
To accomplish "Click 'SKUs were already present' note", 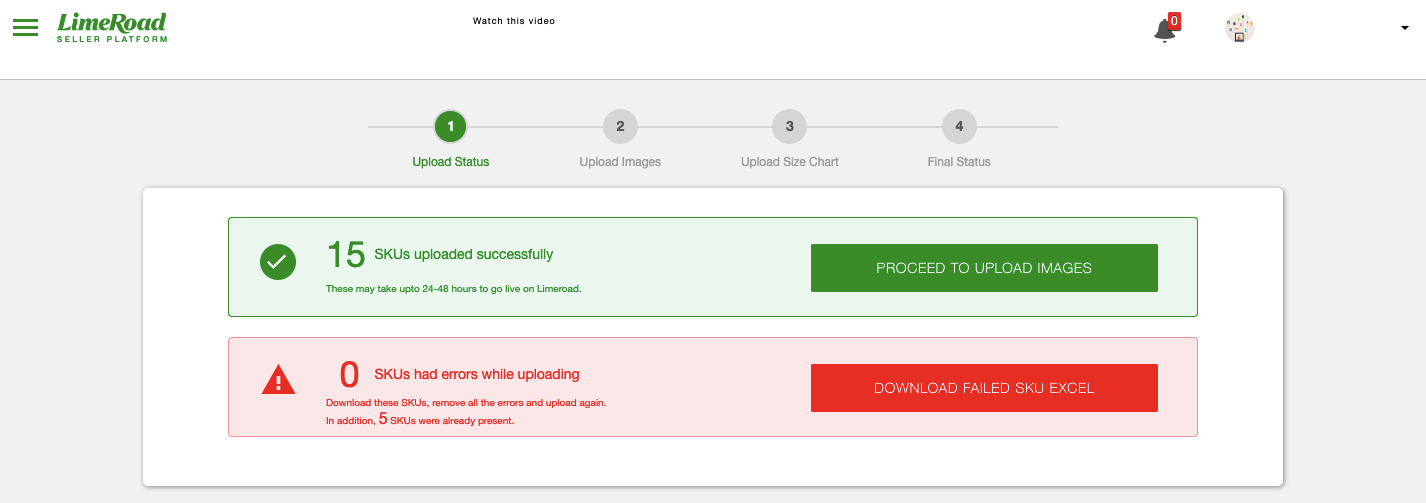I will click(452, 420).
